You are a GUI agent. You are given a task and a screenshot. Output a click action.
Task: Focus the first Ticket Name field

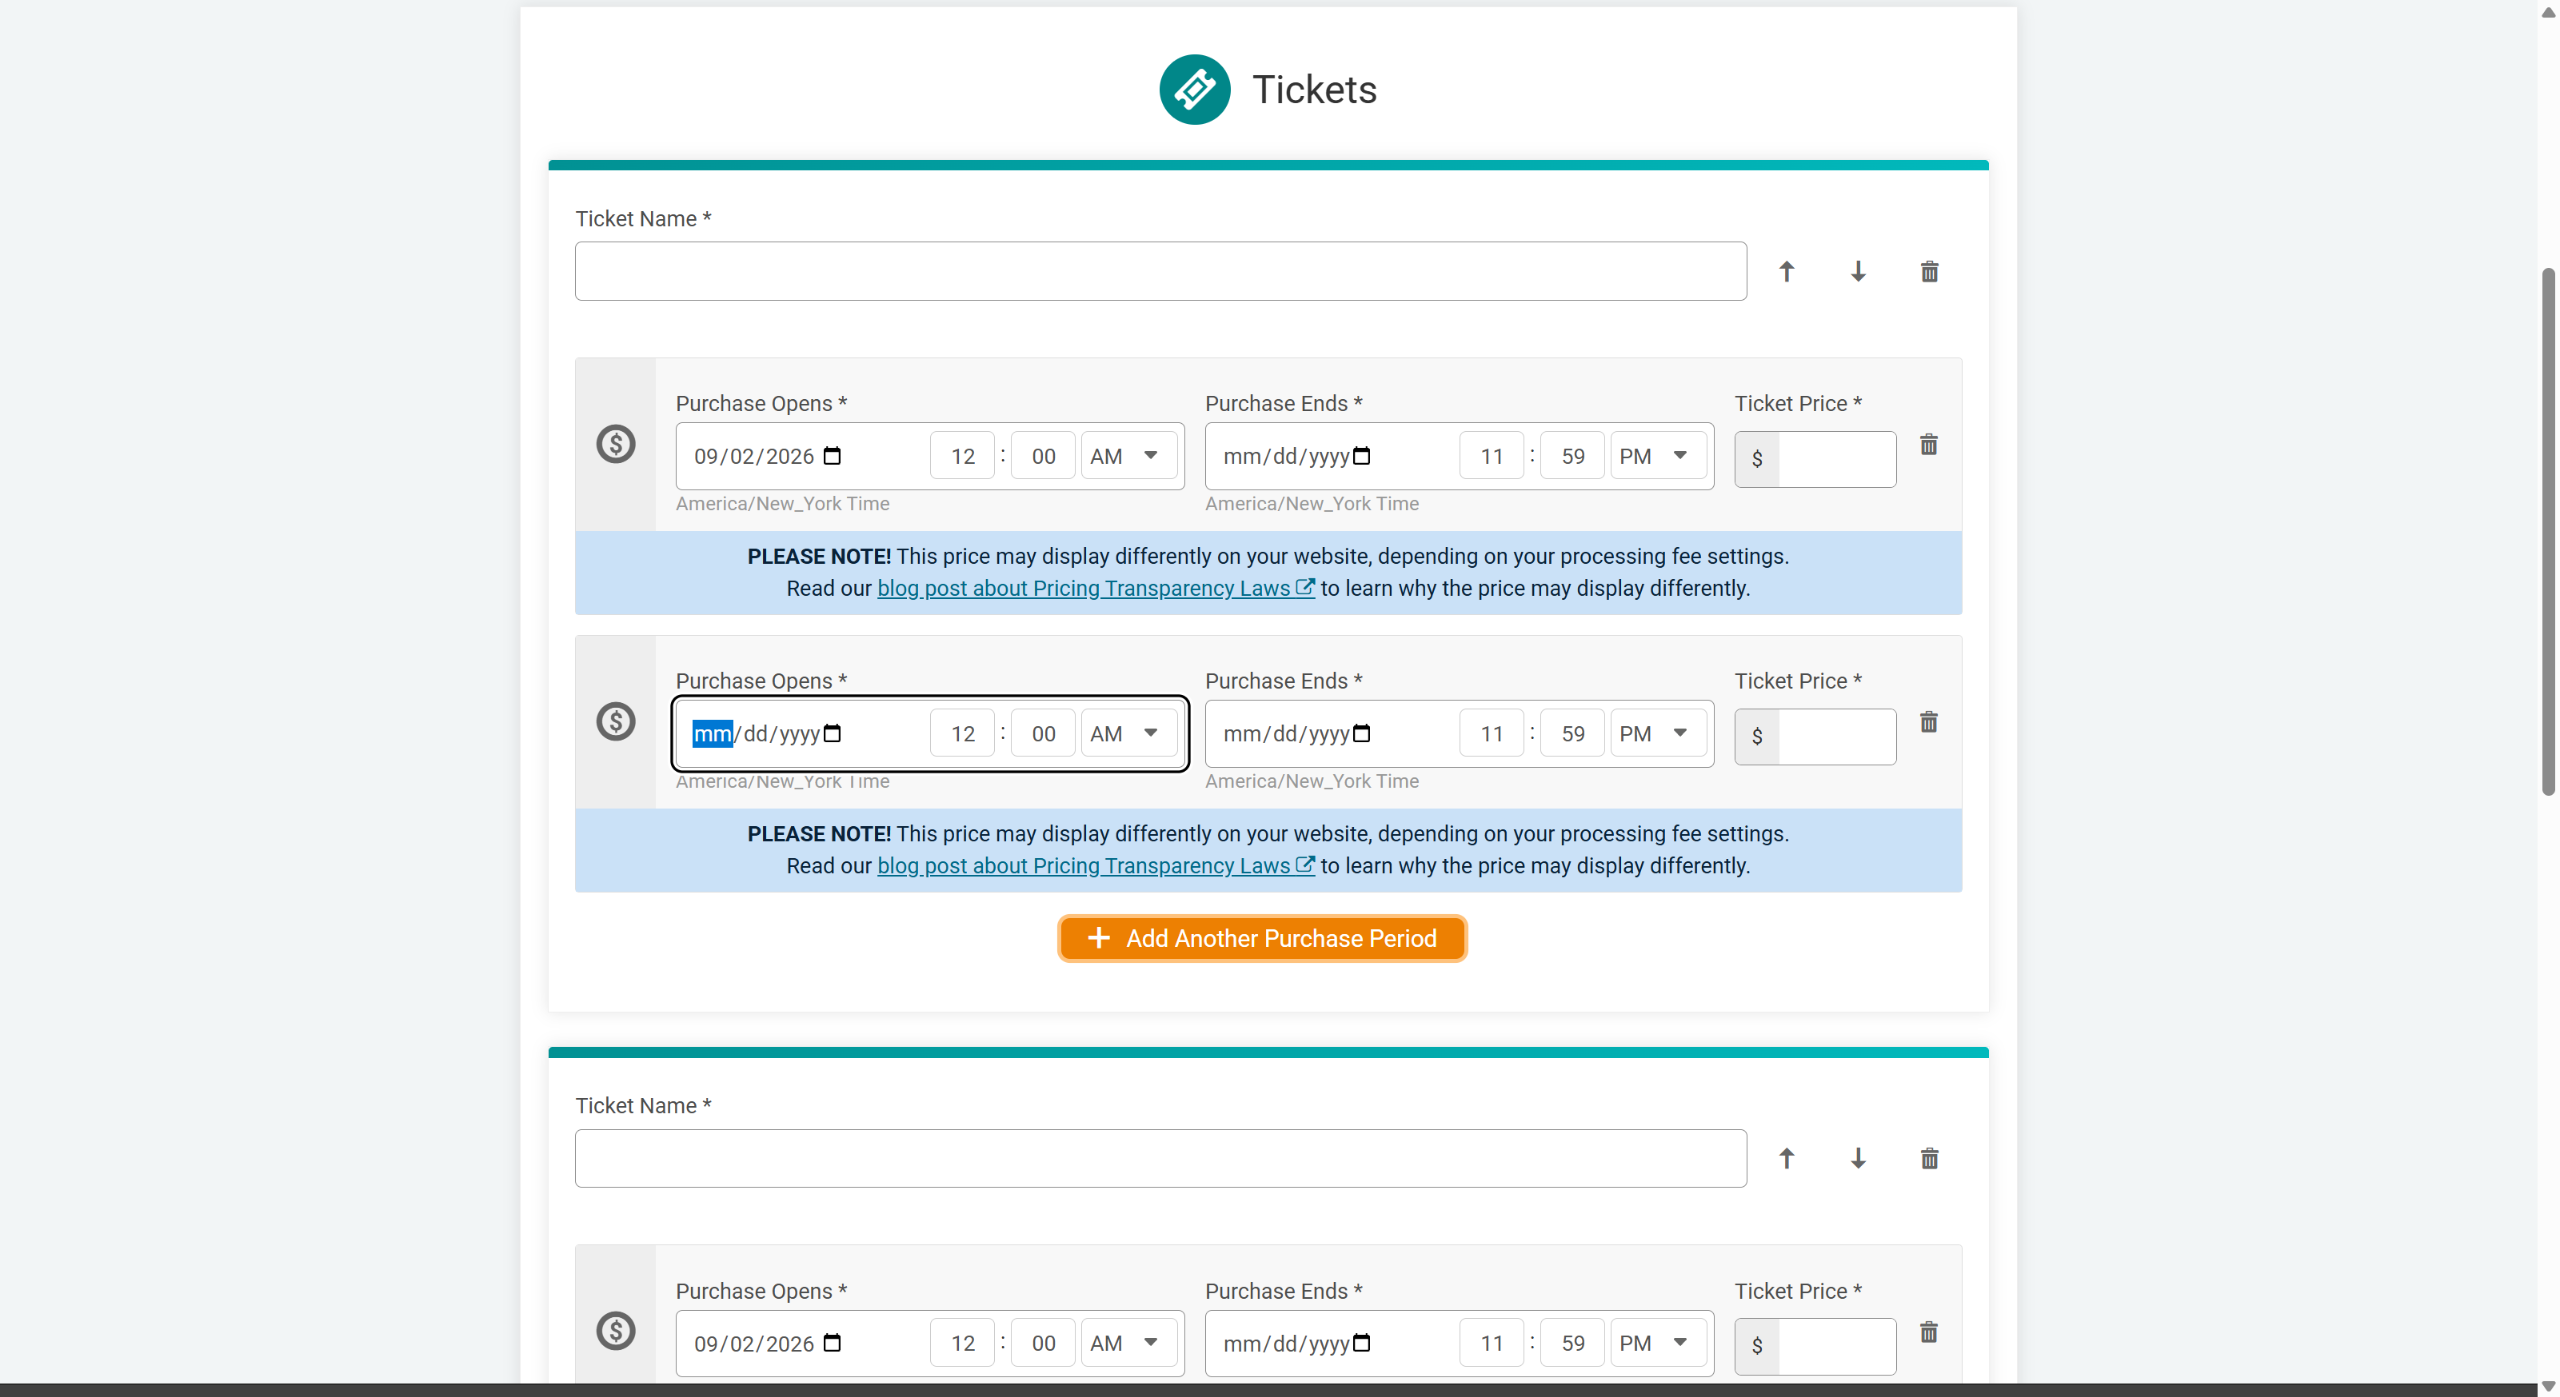point(1160,271)
